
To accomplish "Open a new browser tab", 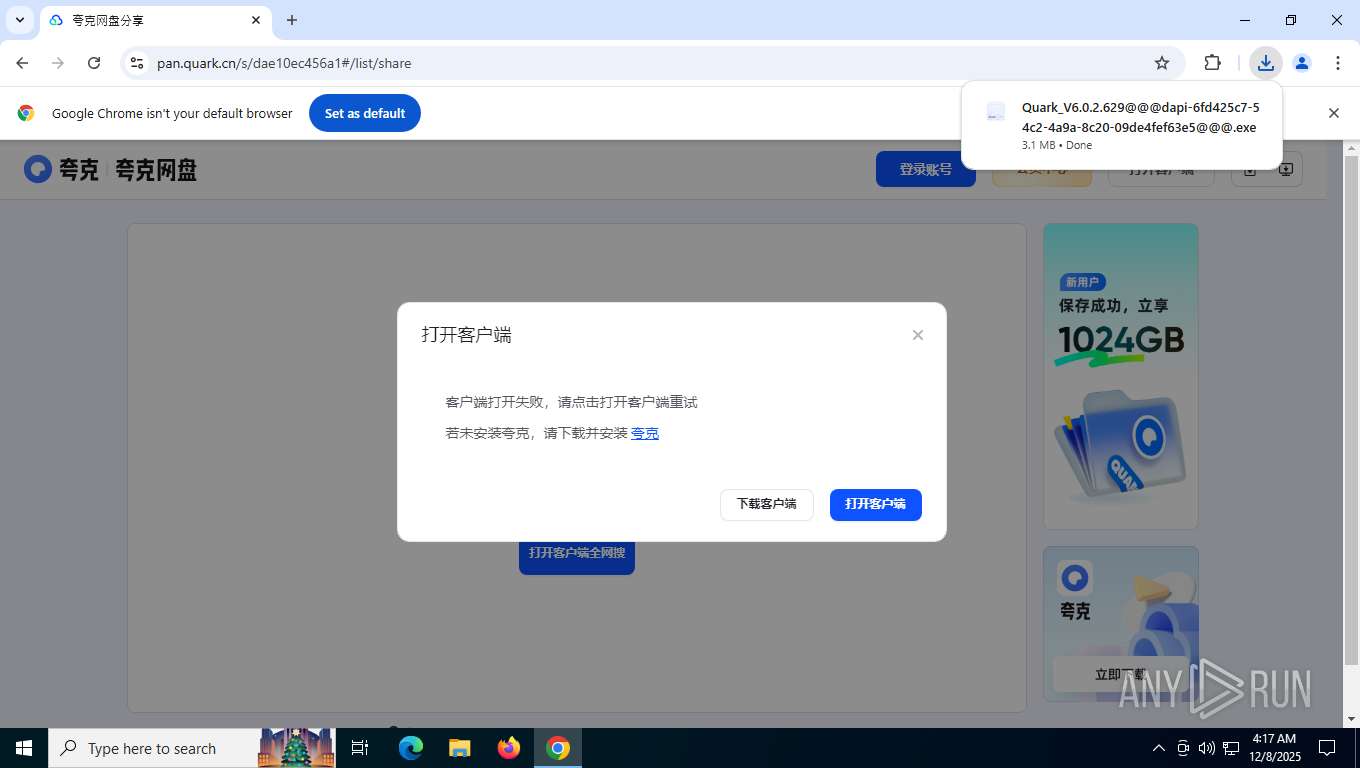I will [292, 20].
